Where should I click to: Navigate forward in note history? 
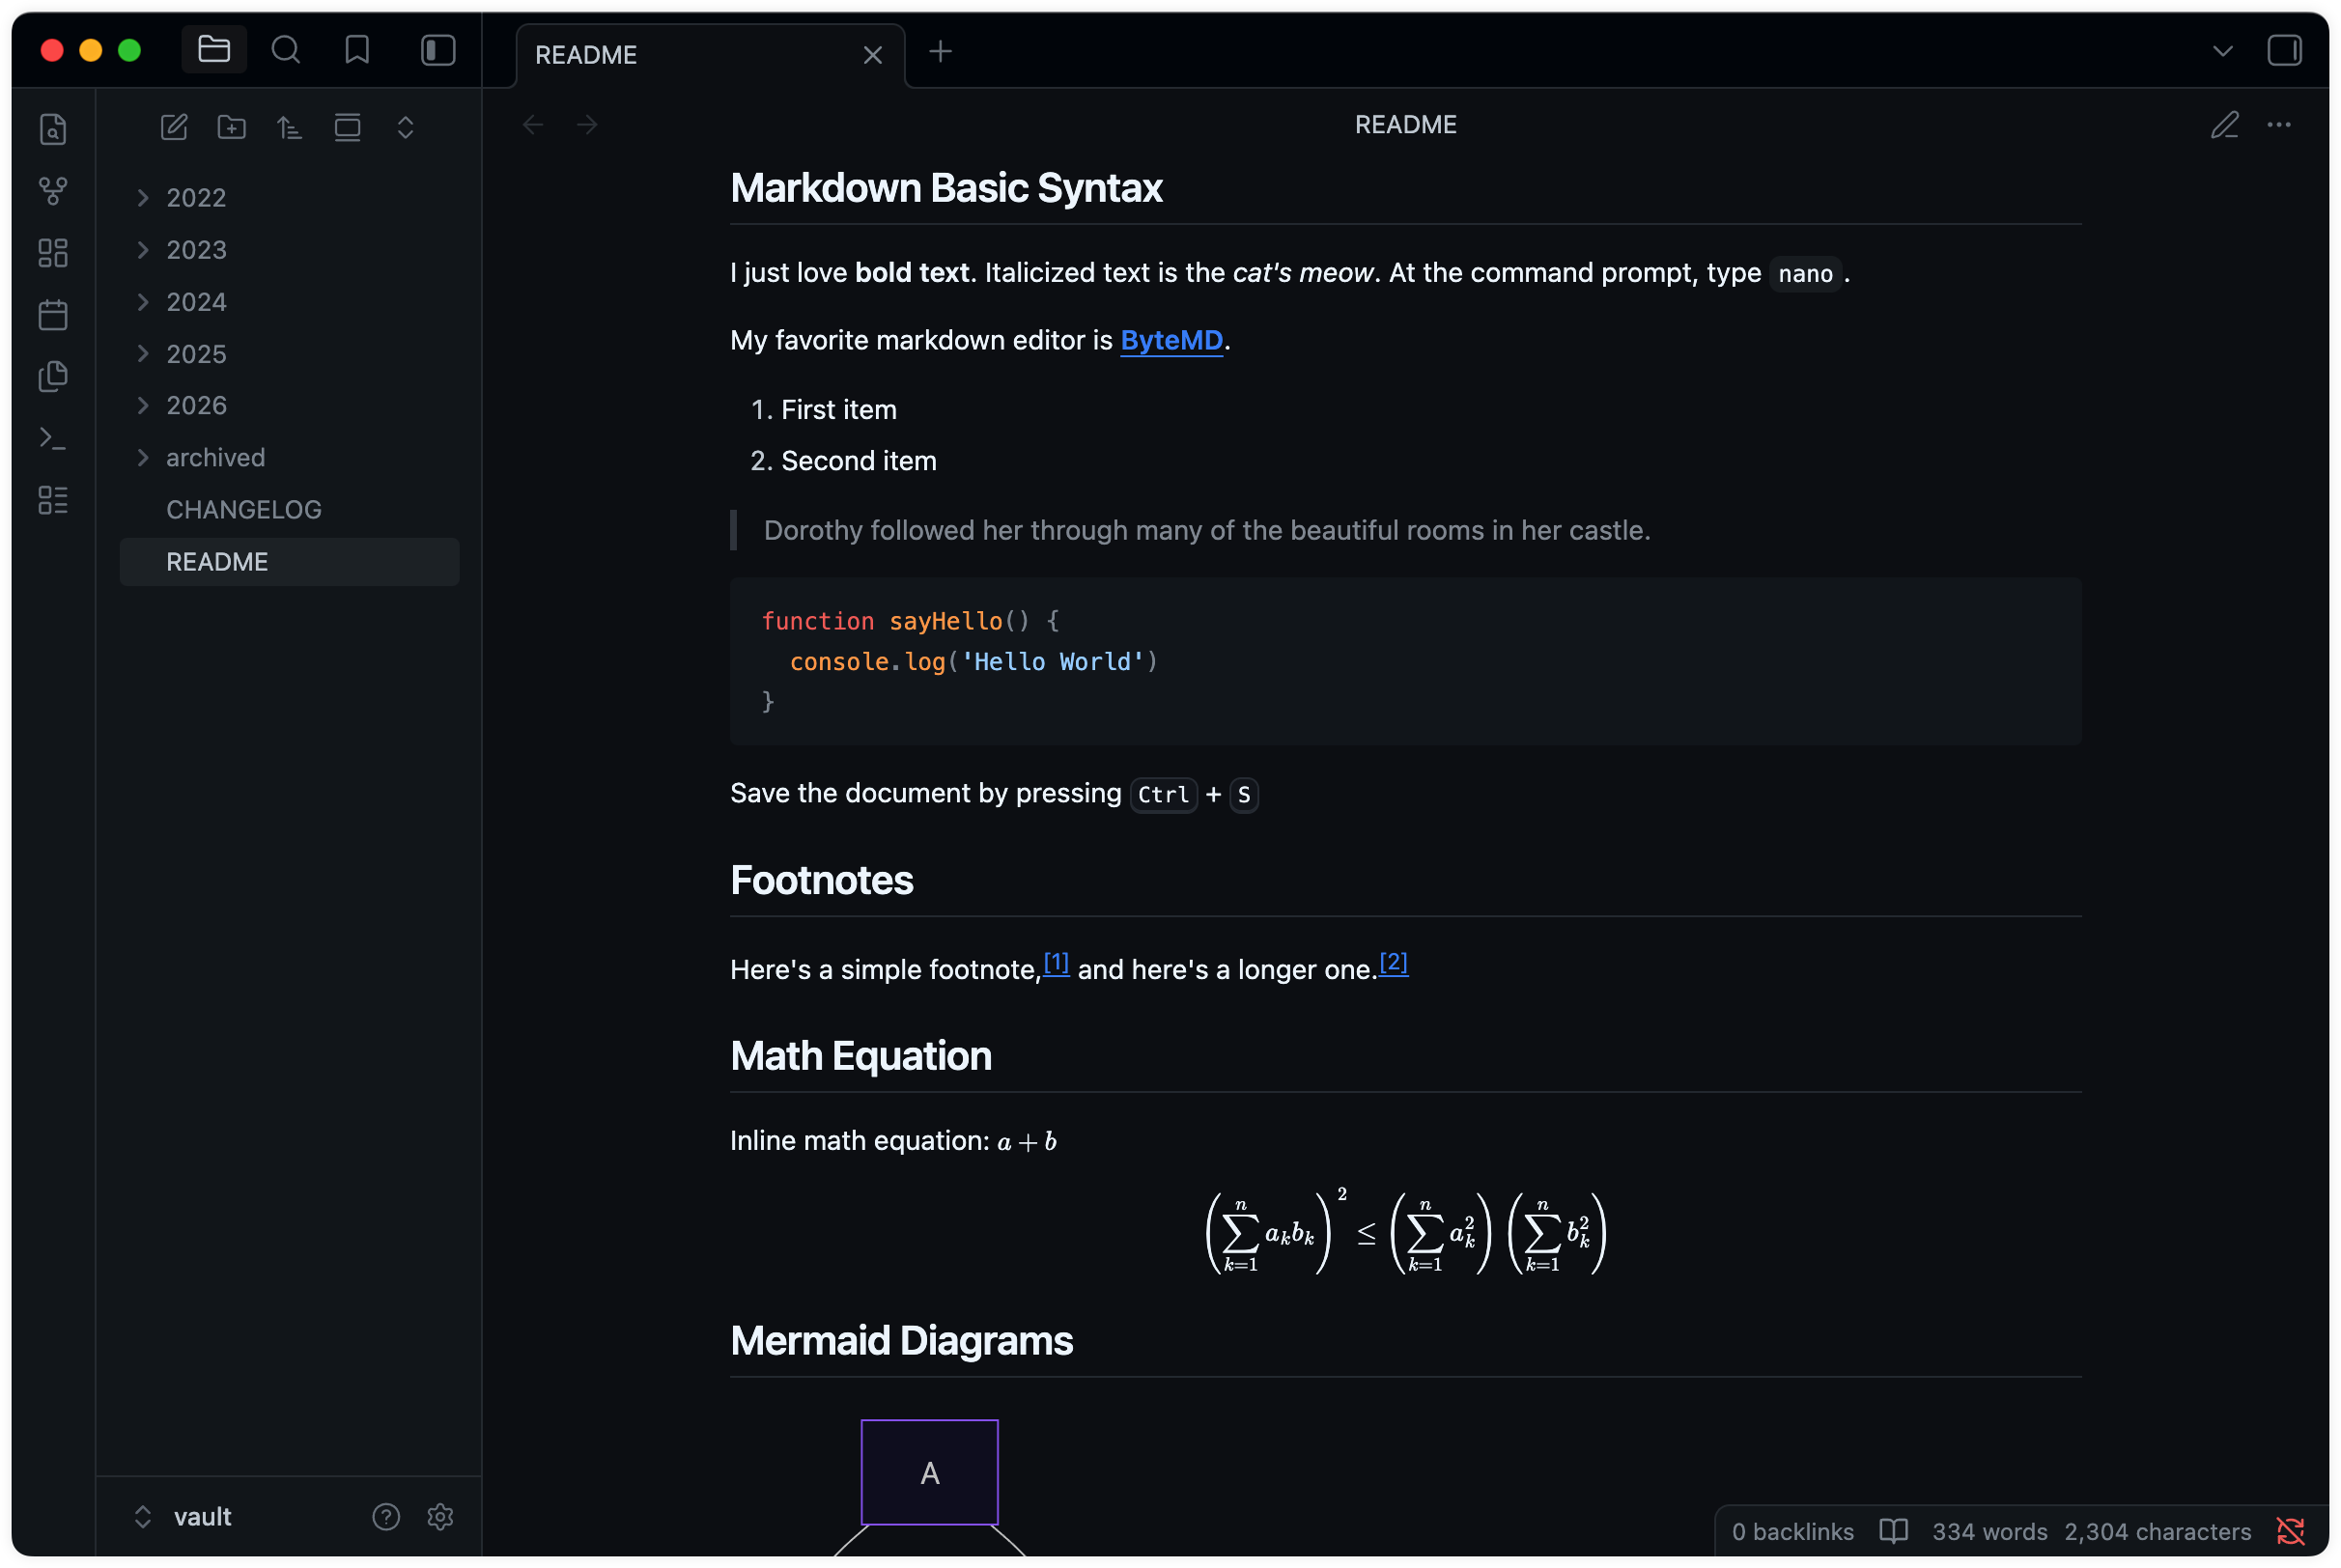click(x=587, y=124)
